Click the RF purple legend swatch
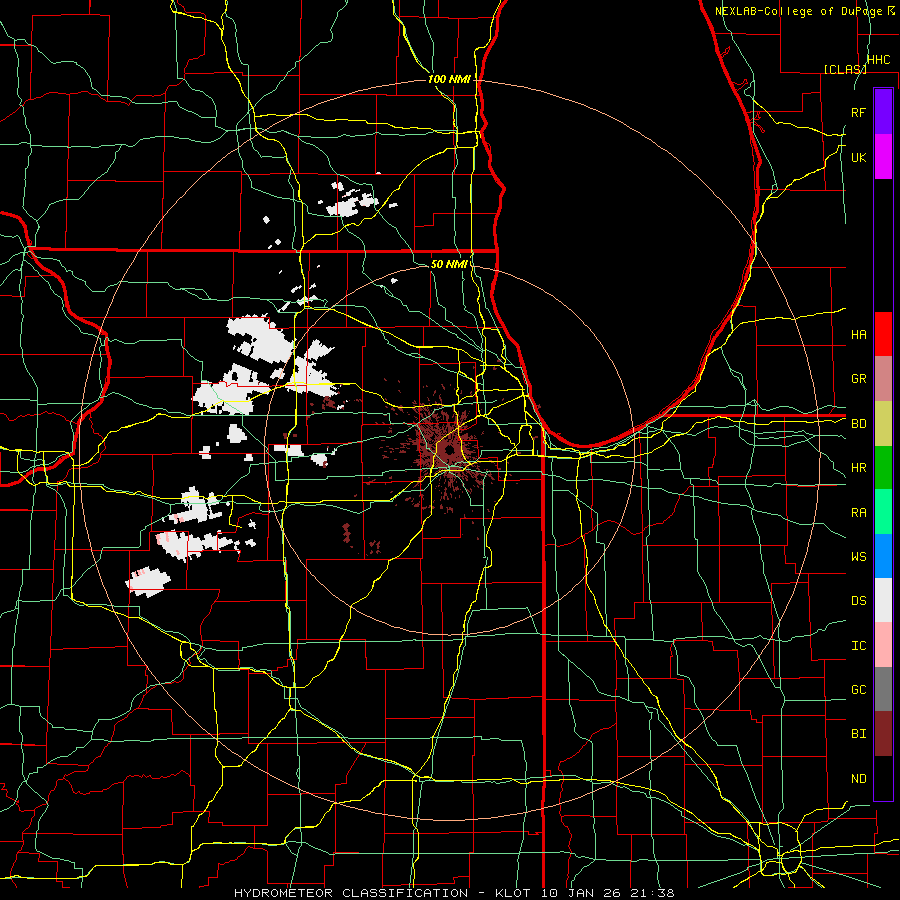The height and width of the screenshot is (900, 900). [883, 112]
